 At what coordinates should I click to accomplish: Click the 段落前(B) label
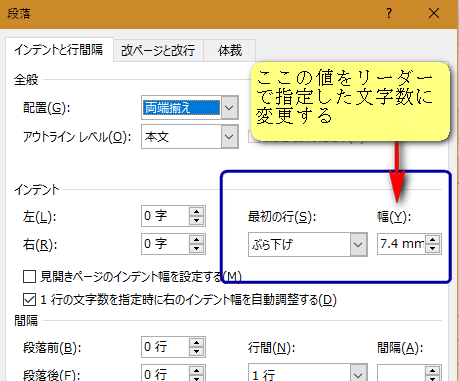click(52, 348)
